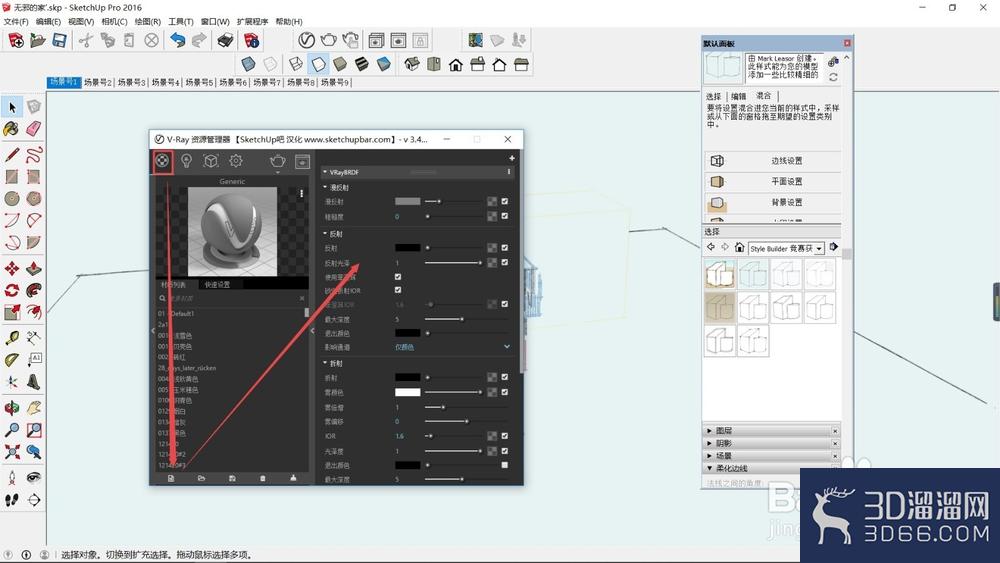Start render with teapot icon in asset manager

(277, 161)
